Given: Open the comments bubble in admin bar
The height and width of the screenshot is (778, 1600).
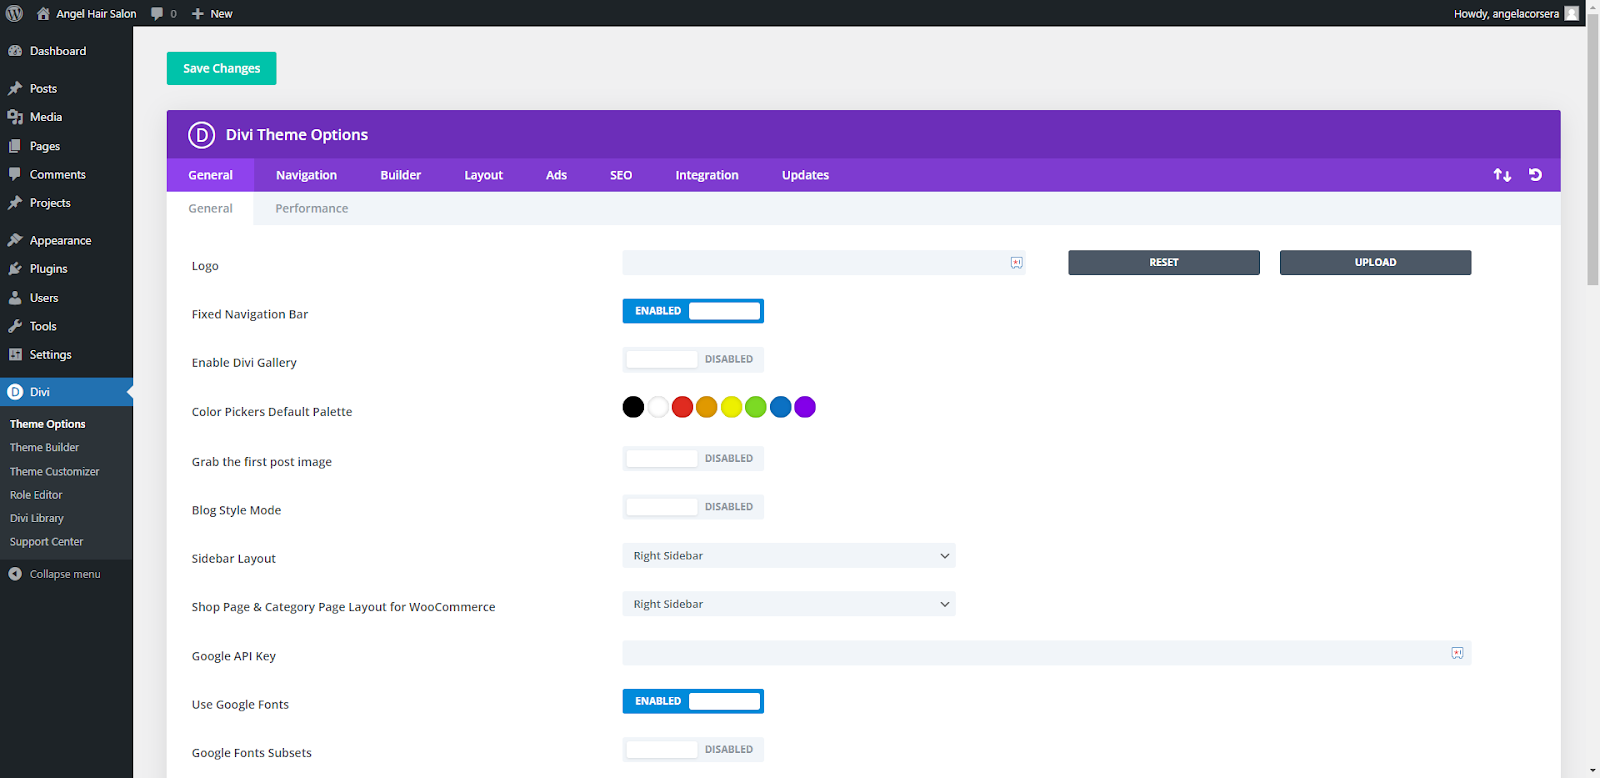Looking at the screenshot, I should tap(157, 14).
